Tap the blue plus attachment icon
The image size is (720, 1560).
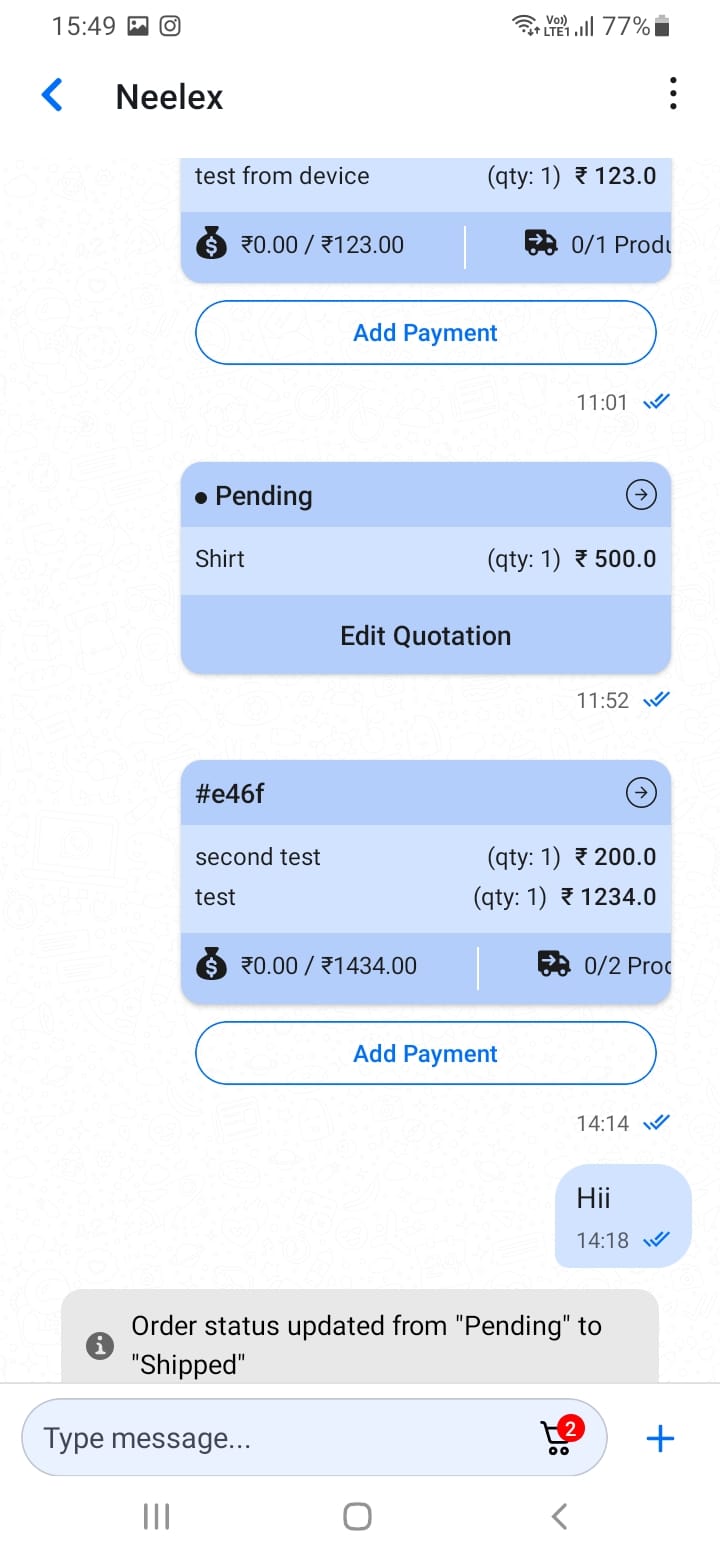[660, 1439]
